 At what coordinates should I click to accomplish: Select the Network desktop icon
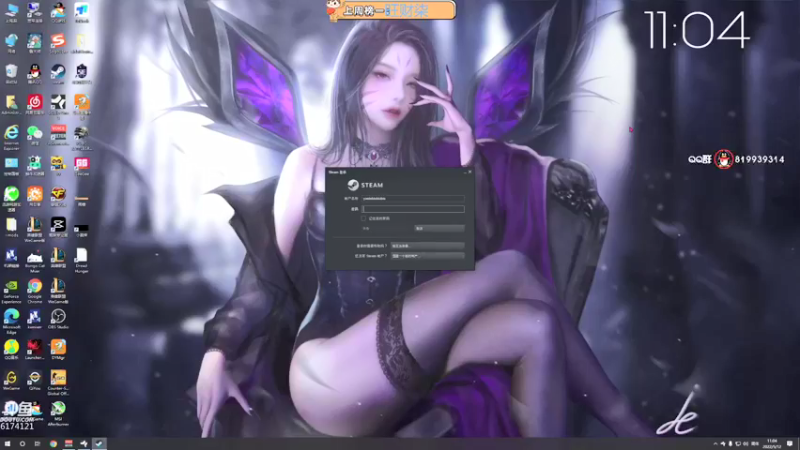click(x=11, y=43)
